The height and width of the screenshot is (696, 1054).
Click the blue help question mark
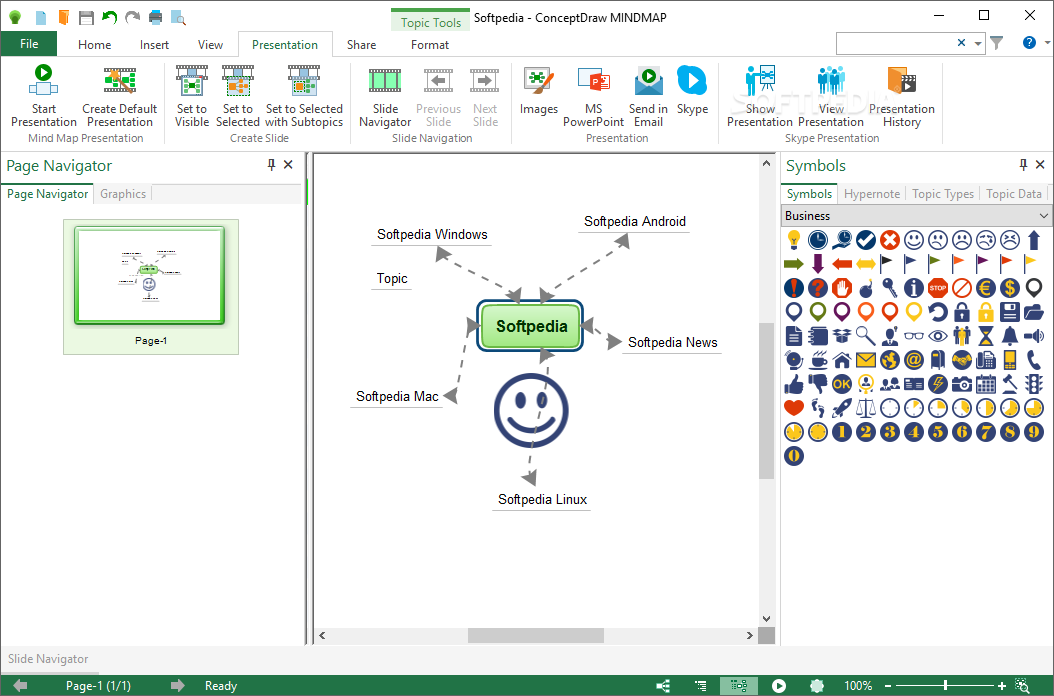[x=1029, y=42]
